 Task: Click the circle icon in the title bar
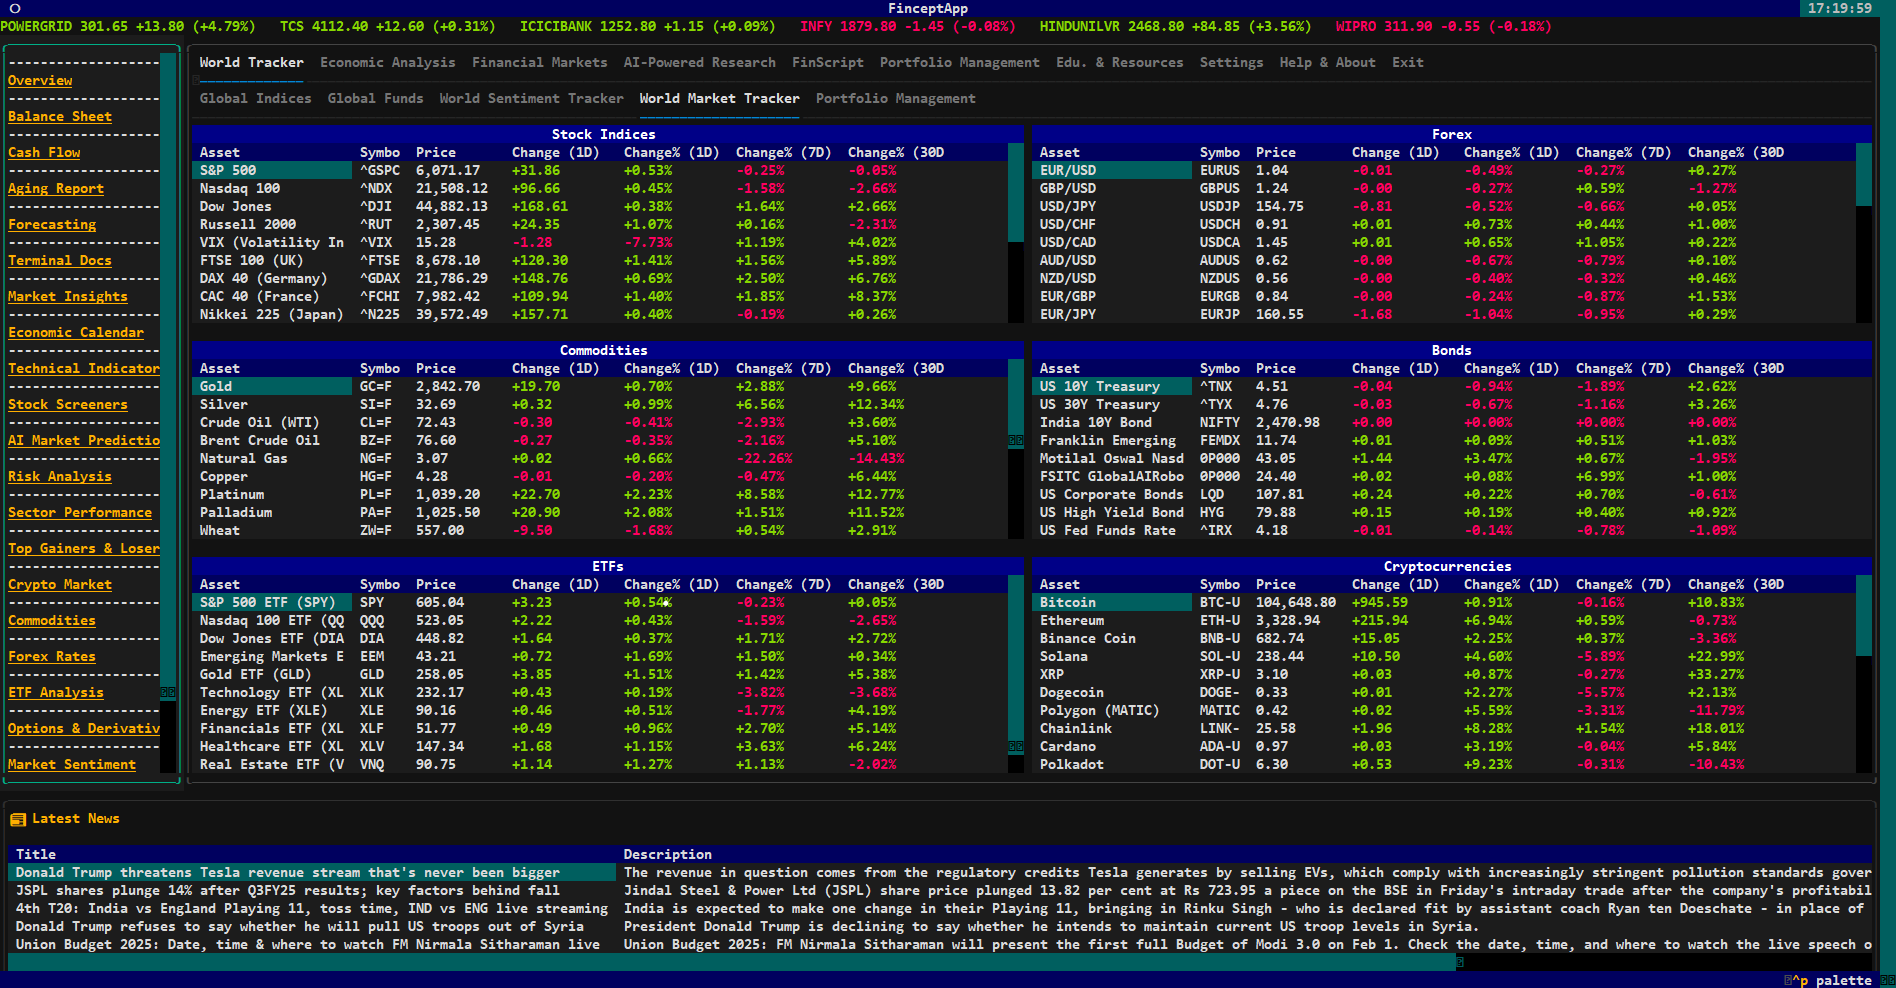pos(15,8)
